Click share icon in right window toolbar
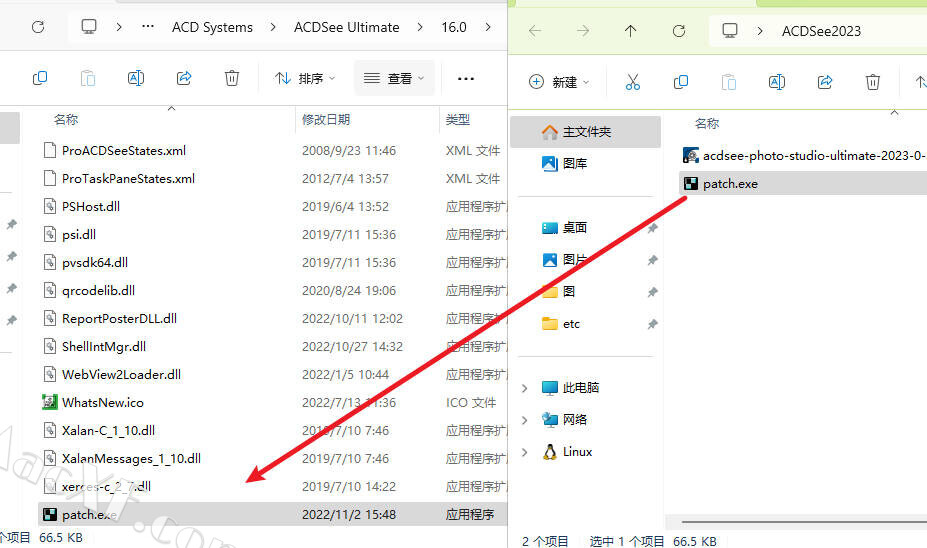 point(825,82)
